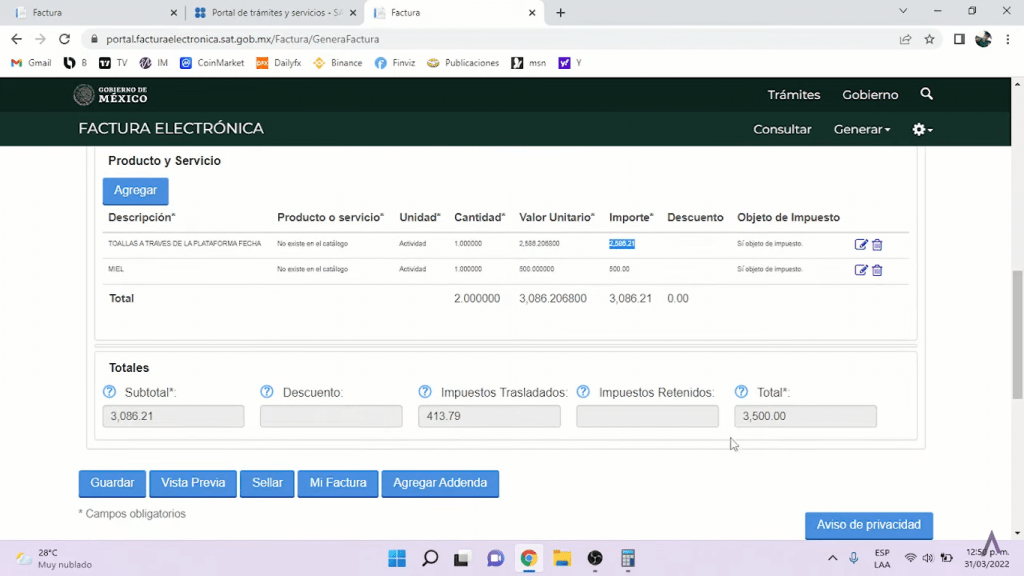Open the Aviso de privacidad button
Screen dimensions: 1024x576
[869, 525]
